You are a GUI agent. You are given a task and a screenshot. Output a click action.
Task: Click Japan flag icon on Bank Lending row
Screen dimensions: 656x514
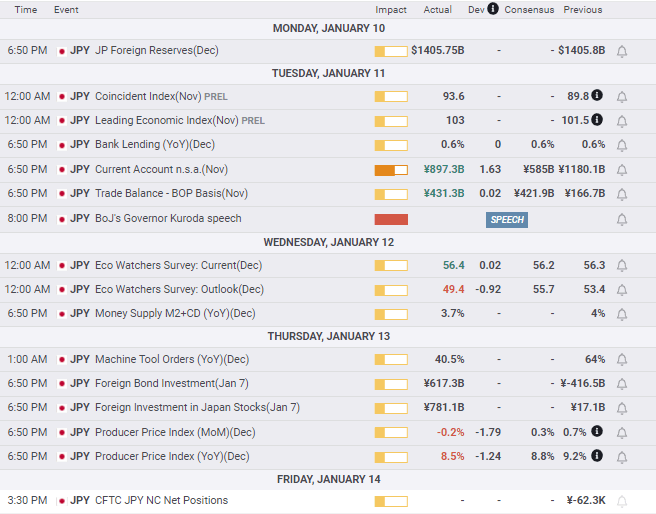click(62, 145)
